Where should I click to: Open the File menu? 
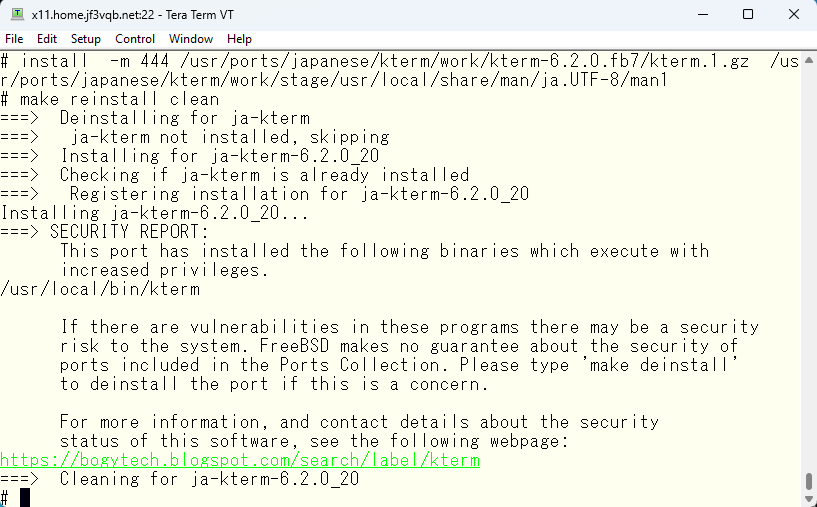[14, 39]
